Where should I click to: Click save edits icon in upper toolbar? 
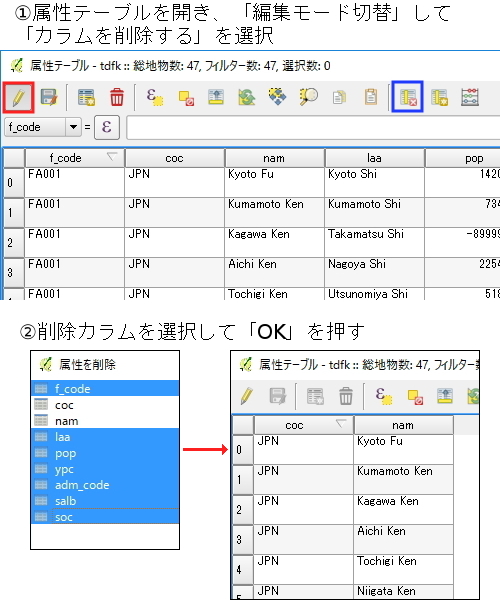[x=49, y=98]
